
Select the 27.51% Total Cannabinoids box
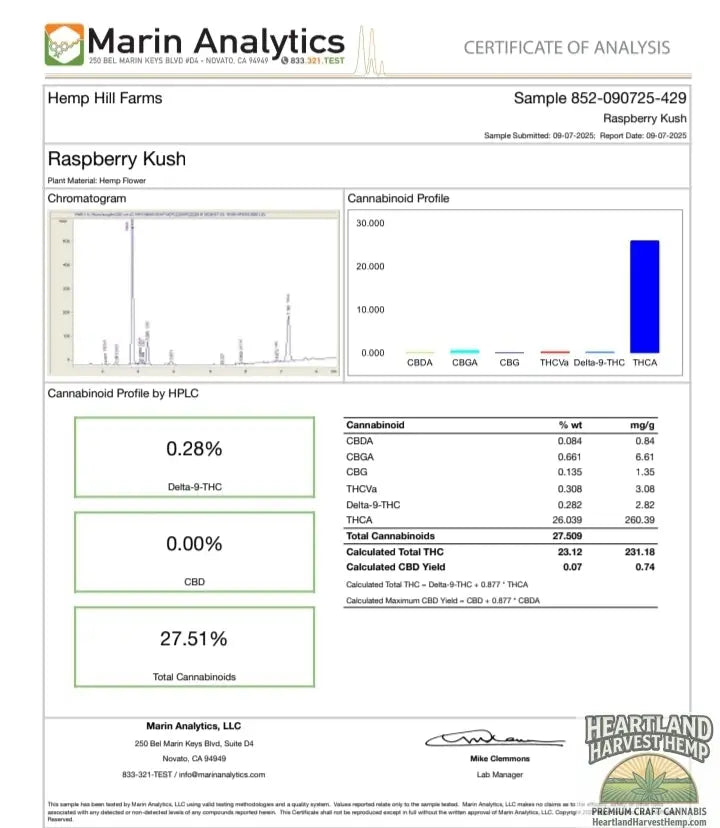(x=194, y=647)
